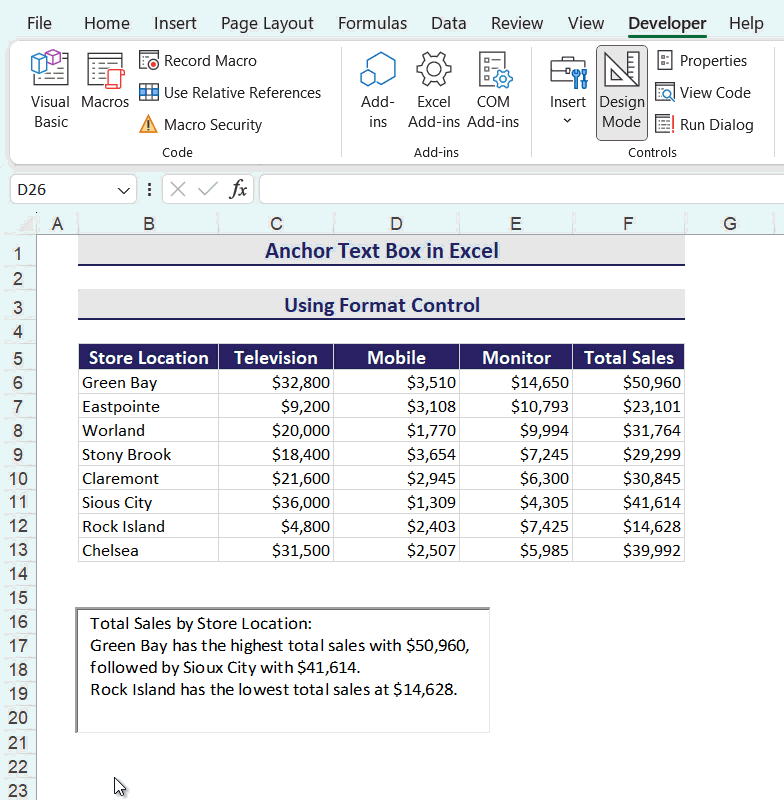Click the 'Store Location' header cell
This screenshot has height=800, width=784.
(x=148, y=357)
